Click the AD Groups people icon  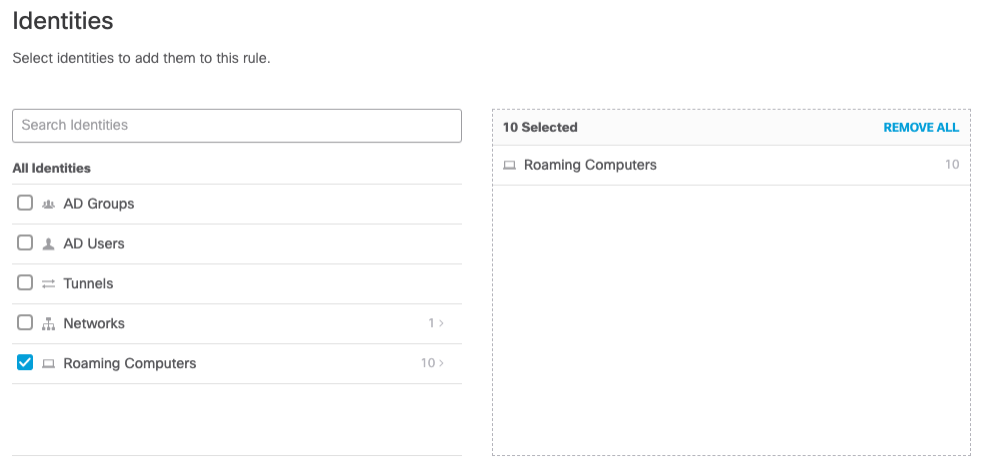pyautogui.click(x=48, y=204)
